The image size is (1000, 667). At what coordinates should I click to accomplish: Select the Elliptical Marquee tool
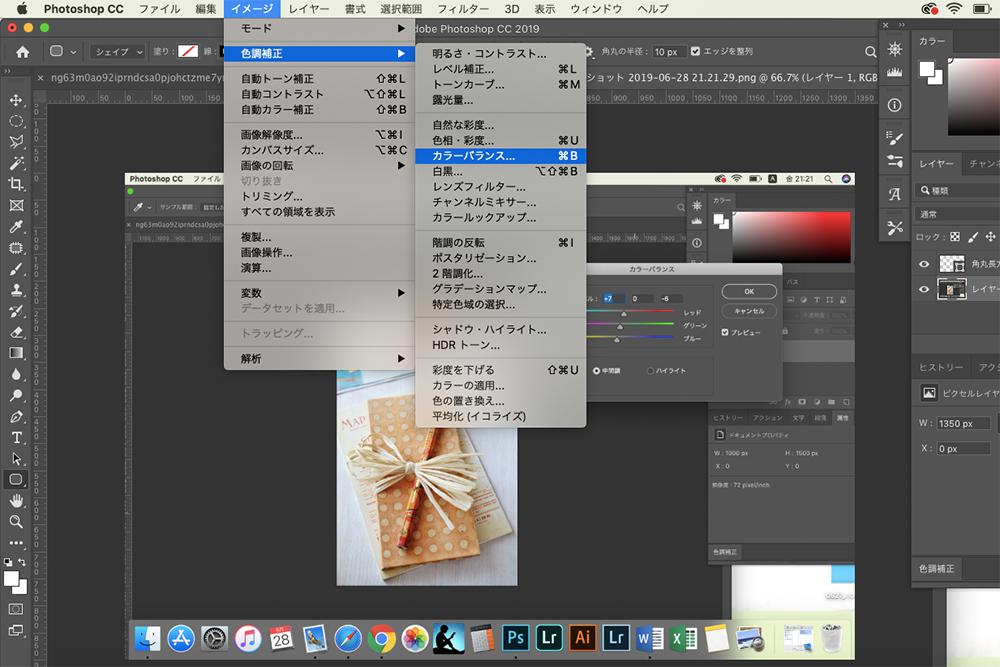coord(16,121)
